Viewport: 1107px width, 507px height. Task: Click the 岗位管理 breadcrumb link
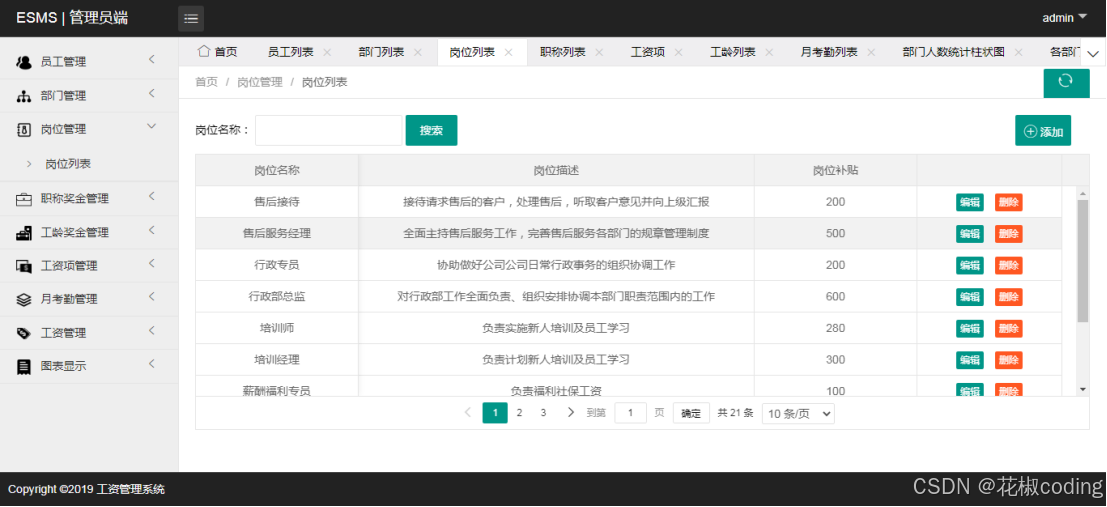[260, 83]
